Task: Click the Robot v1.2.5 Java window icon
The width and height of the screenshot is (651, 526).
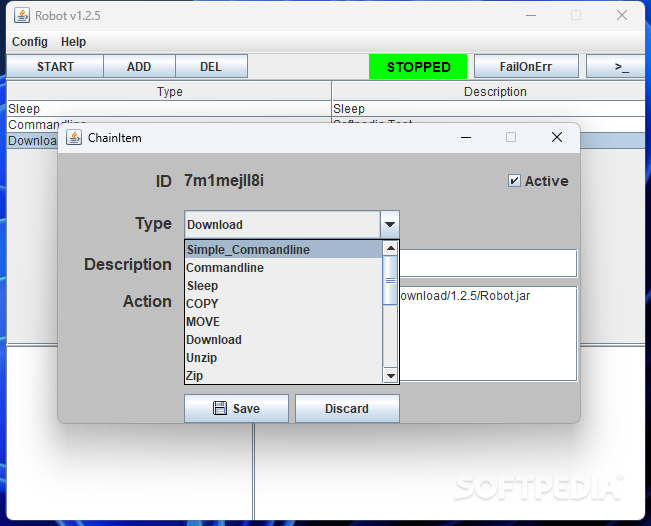Action: tap(22, 15)
